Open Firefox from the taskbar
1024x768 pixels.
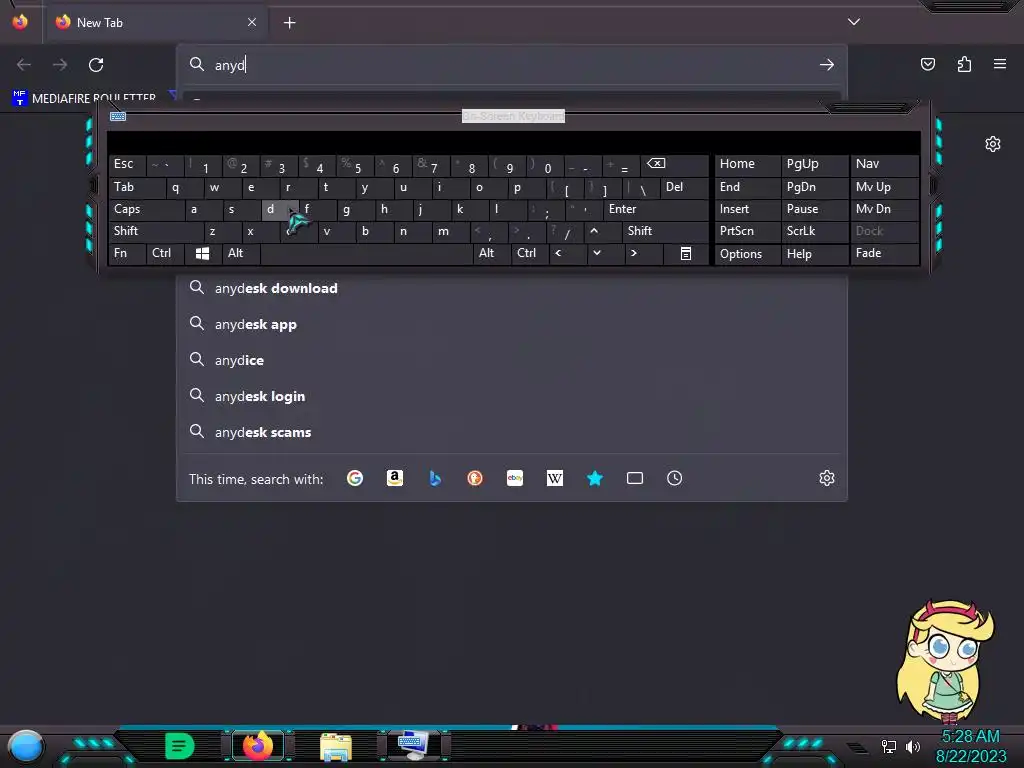pos(258,746)
